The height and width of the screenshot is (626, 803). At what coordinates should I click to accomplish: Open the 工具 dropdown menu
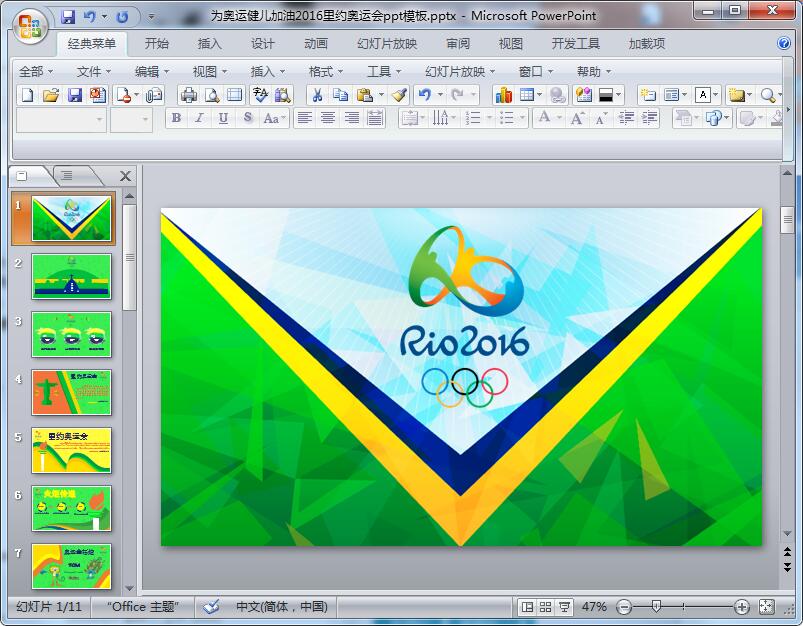(384, 72)
